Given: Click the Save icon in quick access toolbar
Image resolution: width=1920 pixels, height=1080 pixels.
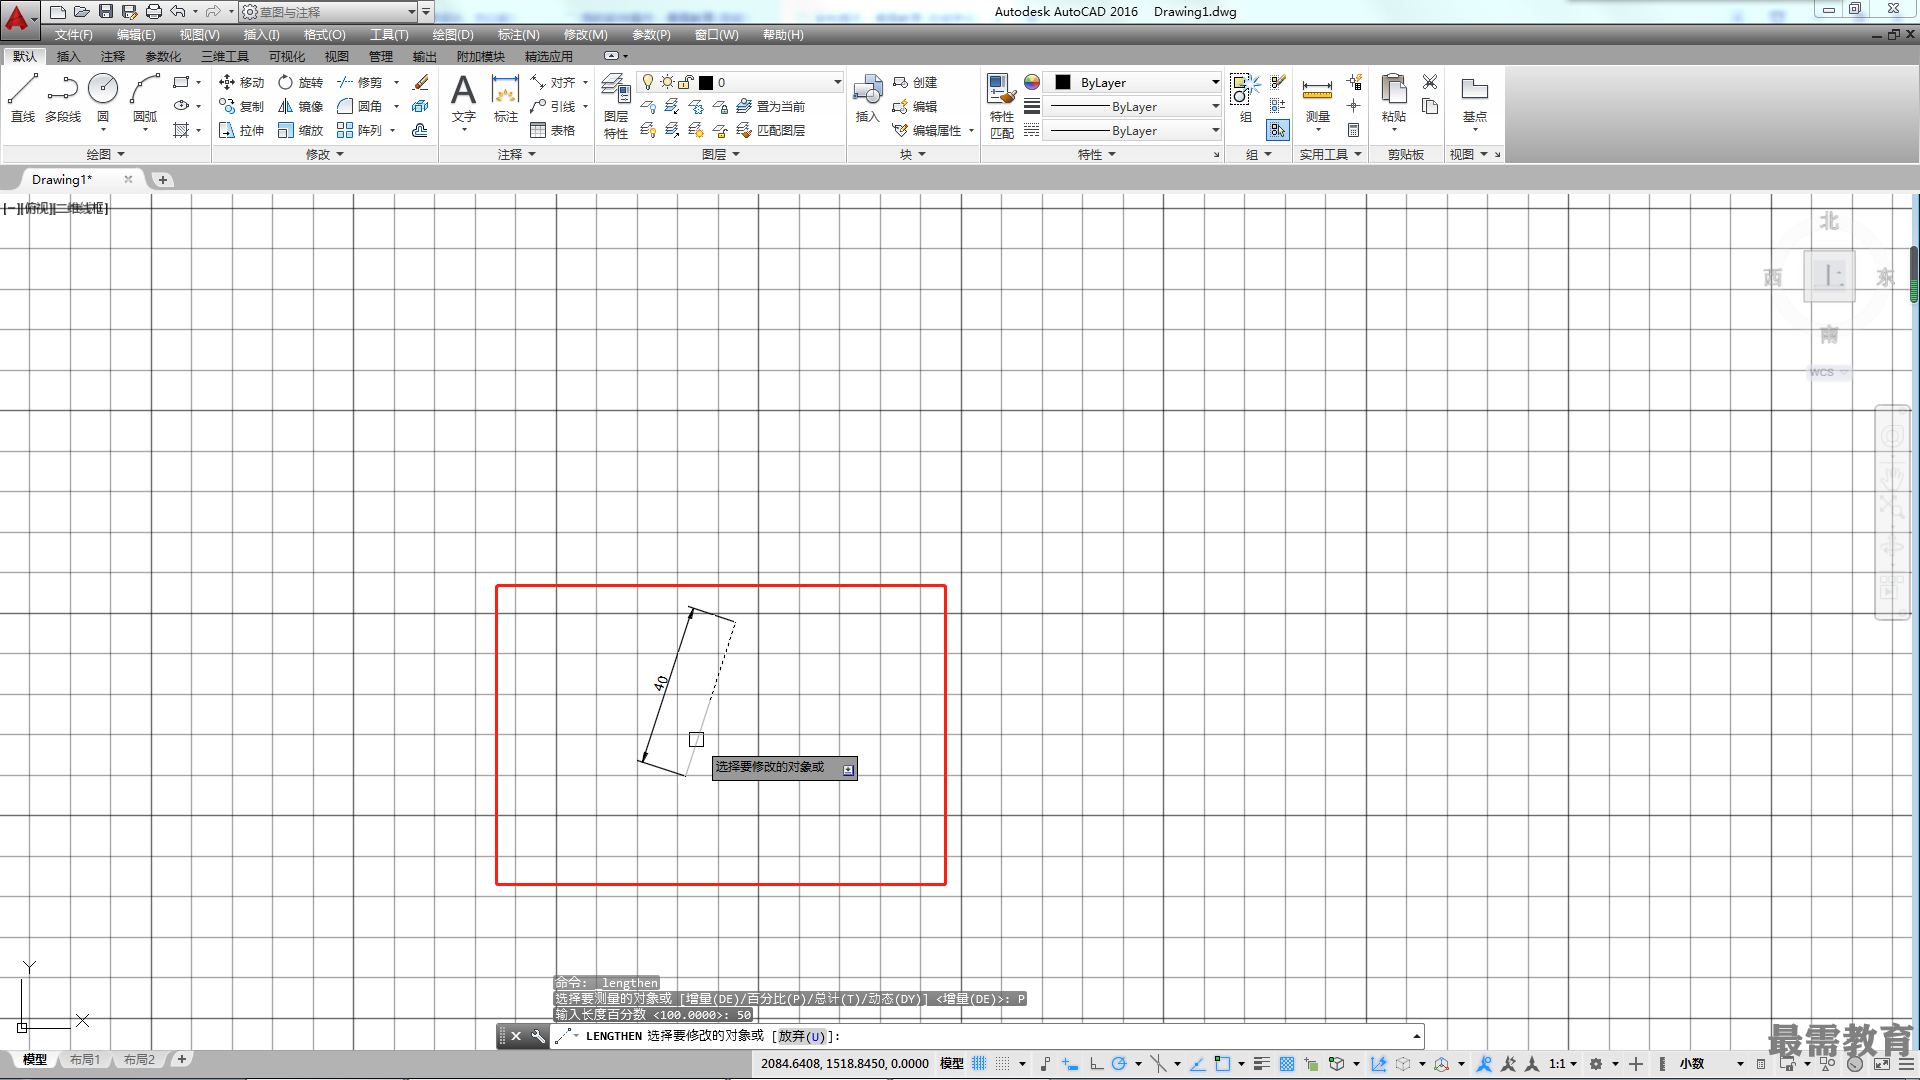Looking at the screenshot, I should click(x=105, y=11).
